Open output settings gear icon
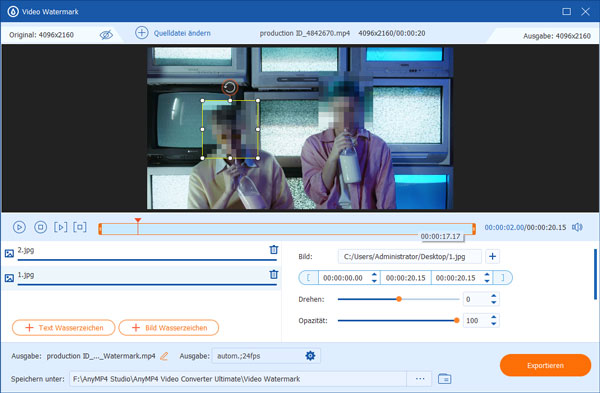The image size is (600, 393). [310, 356]
